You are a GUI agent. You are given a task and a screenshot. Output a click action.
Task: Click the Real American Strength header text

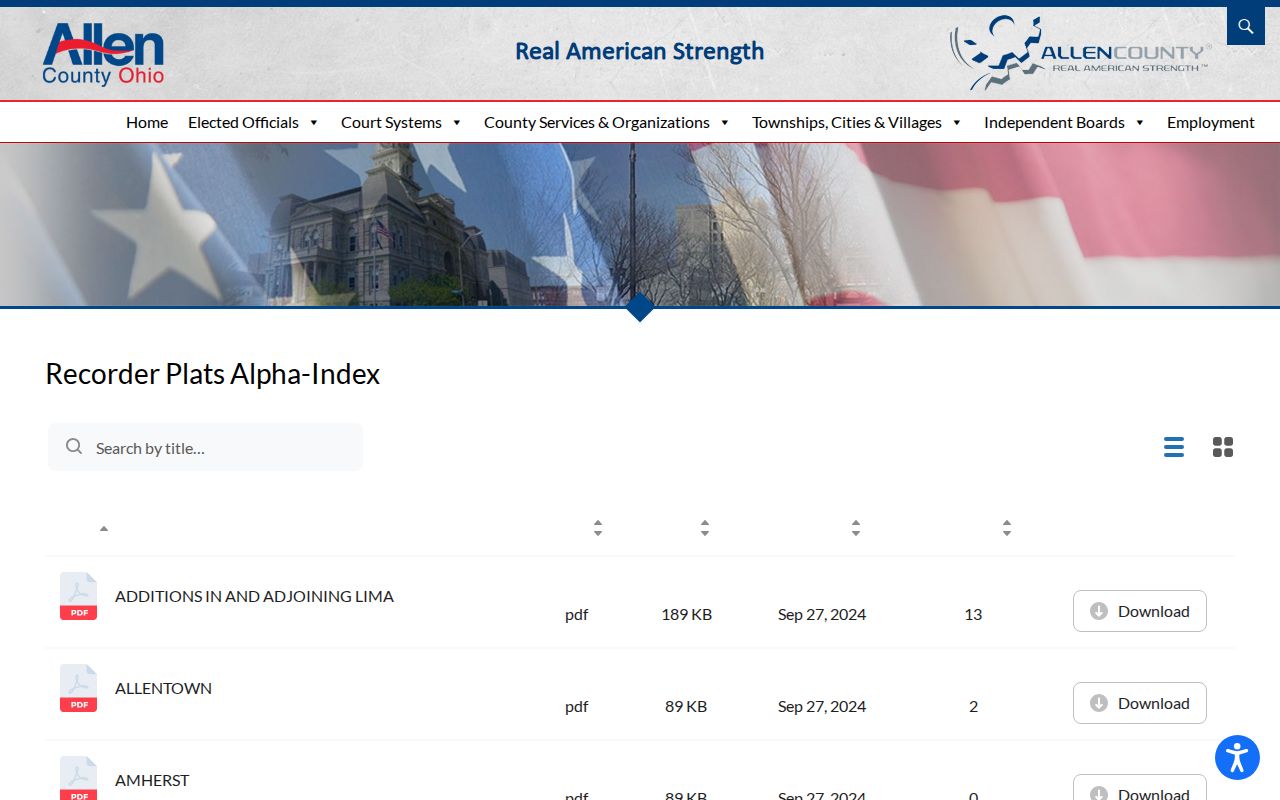(639, 52)
